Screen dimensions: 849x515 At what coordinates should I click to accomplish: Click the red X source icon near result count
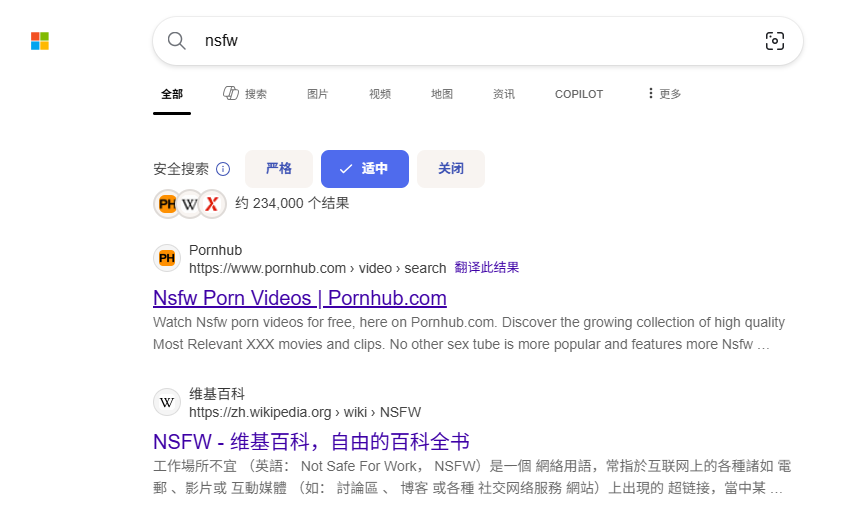212,204
